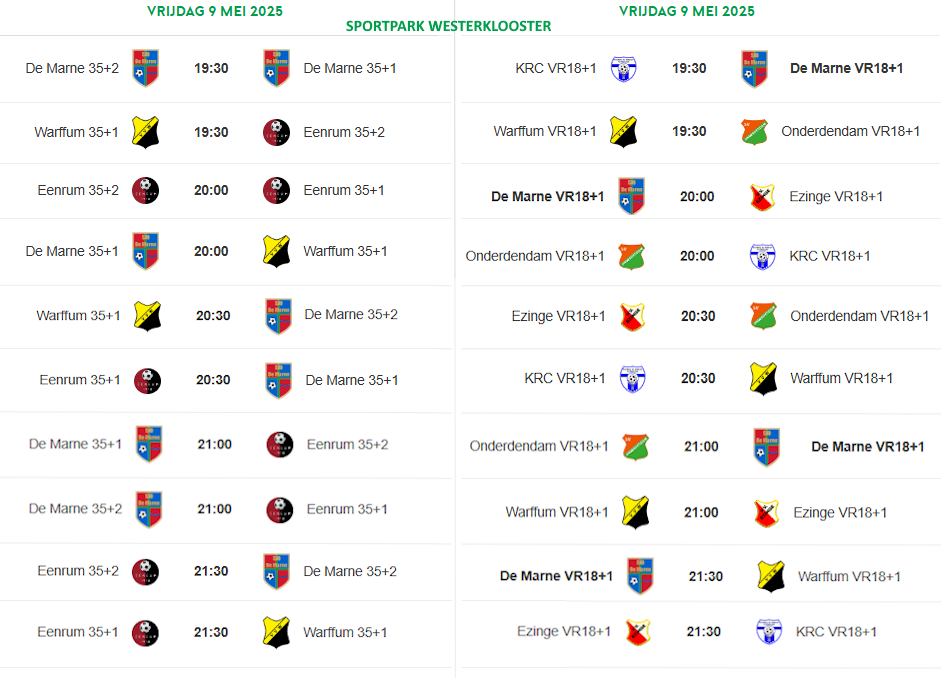941x678 pixels.
Task: Click KRC logo in KRC–De Marne 19:30 match
Action: pos(623,69)
